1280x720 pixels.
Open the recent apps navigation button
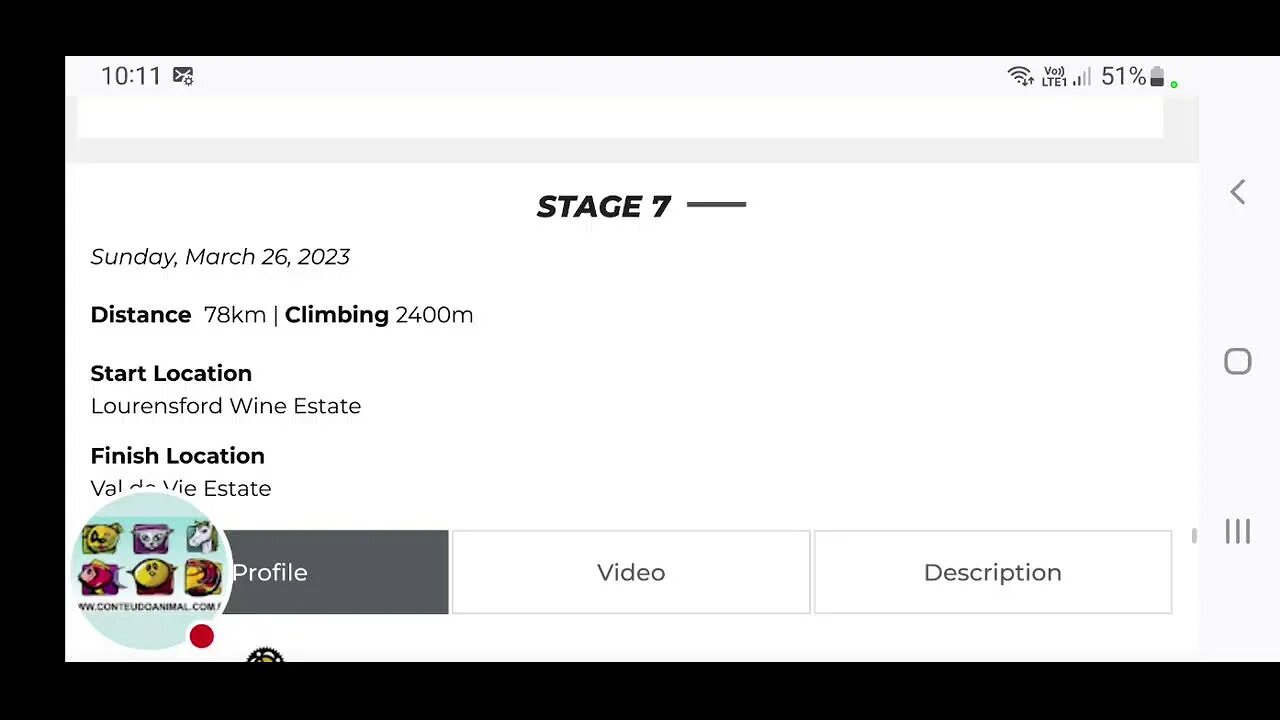[1238, 532]
